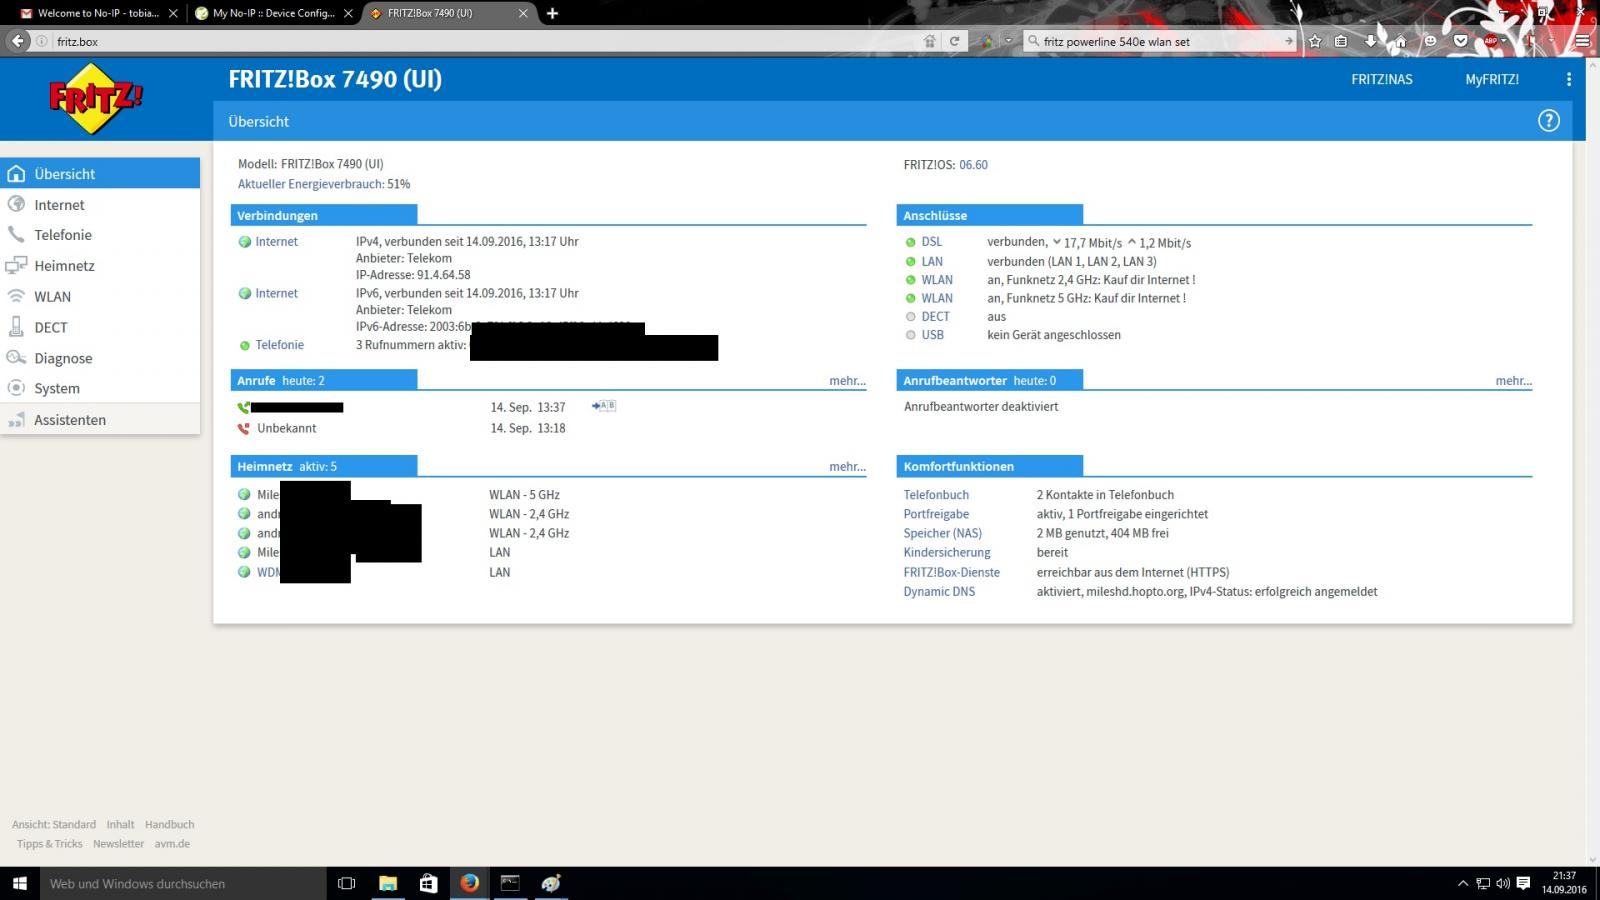The width and height of the screenshot is (1600, 900).
Task: Open the Action Center notifications icon
Action: click(x=1523, y=883)
